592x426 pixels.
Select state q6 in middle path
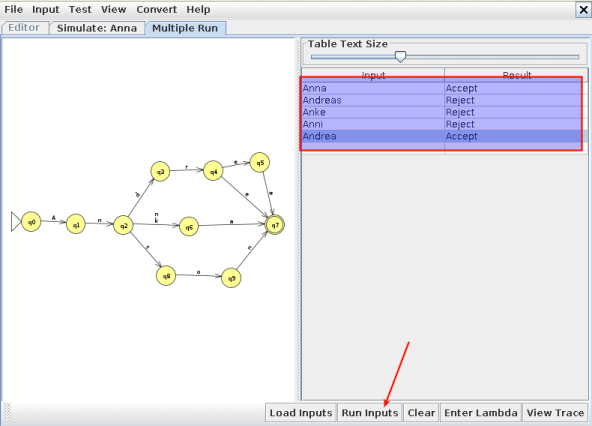coord(189,227)
